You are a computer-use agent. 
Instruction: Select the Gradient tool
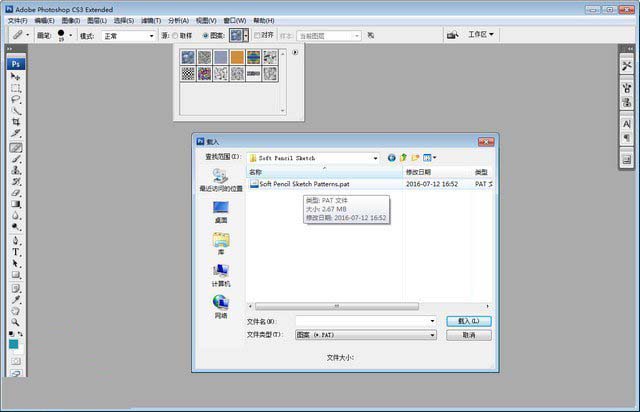[x=16, y=204]
